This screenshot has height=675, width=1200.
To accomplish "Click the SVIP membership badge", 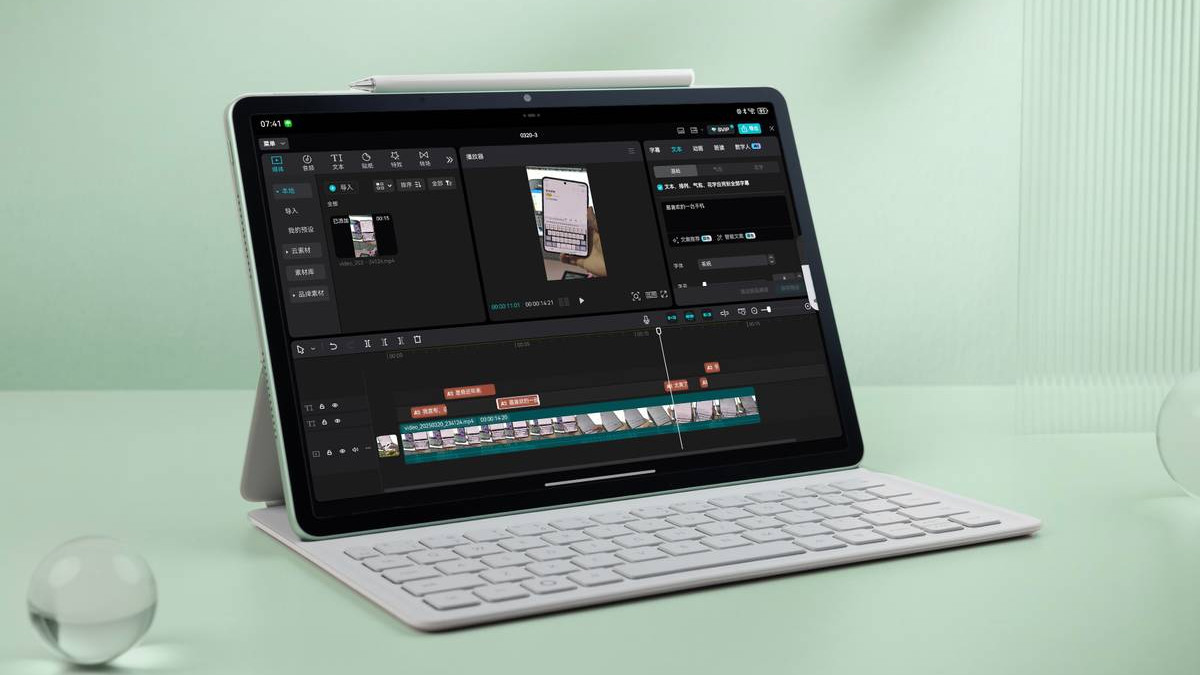I will pos(720,129).
